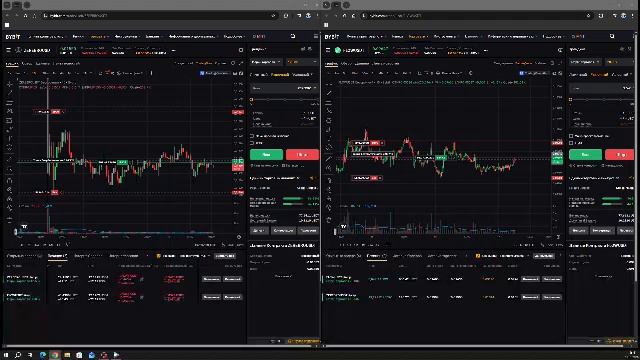The image size is (640, 360).
Task: Toggle the blue checked box in left chart toolbar
Action: [202, 73]
